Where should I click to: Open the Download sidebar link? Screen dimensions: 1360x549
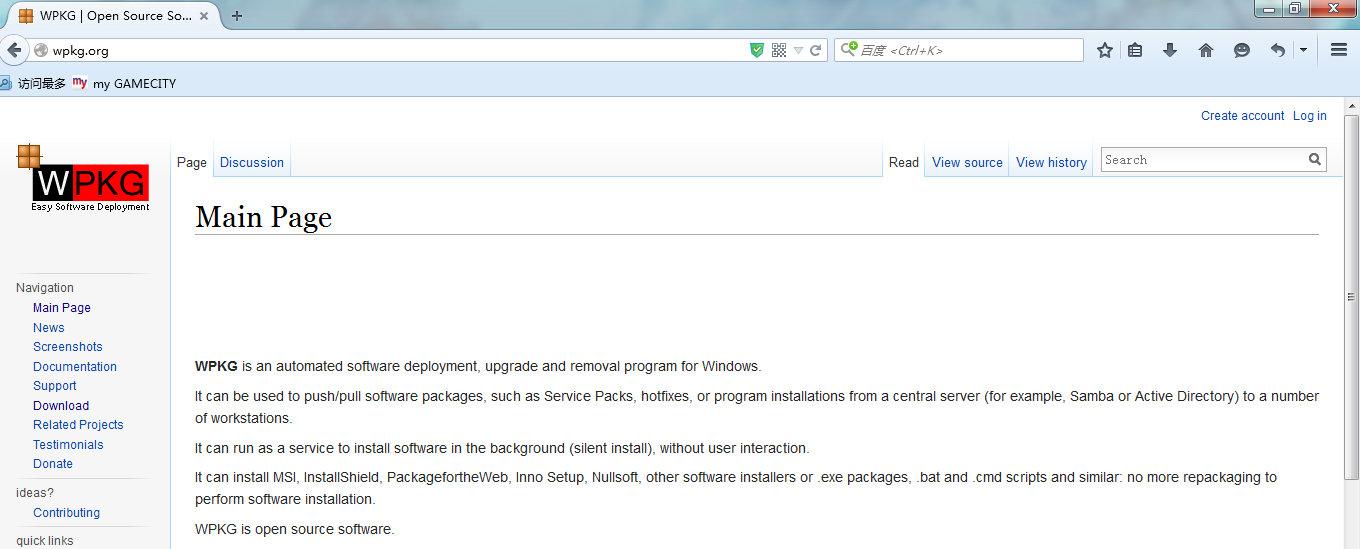[61, 405]
